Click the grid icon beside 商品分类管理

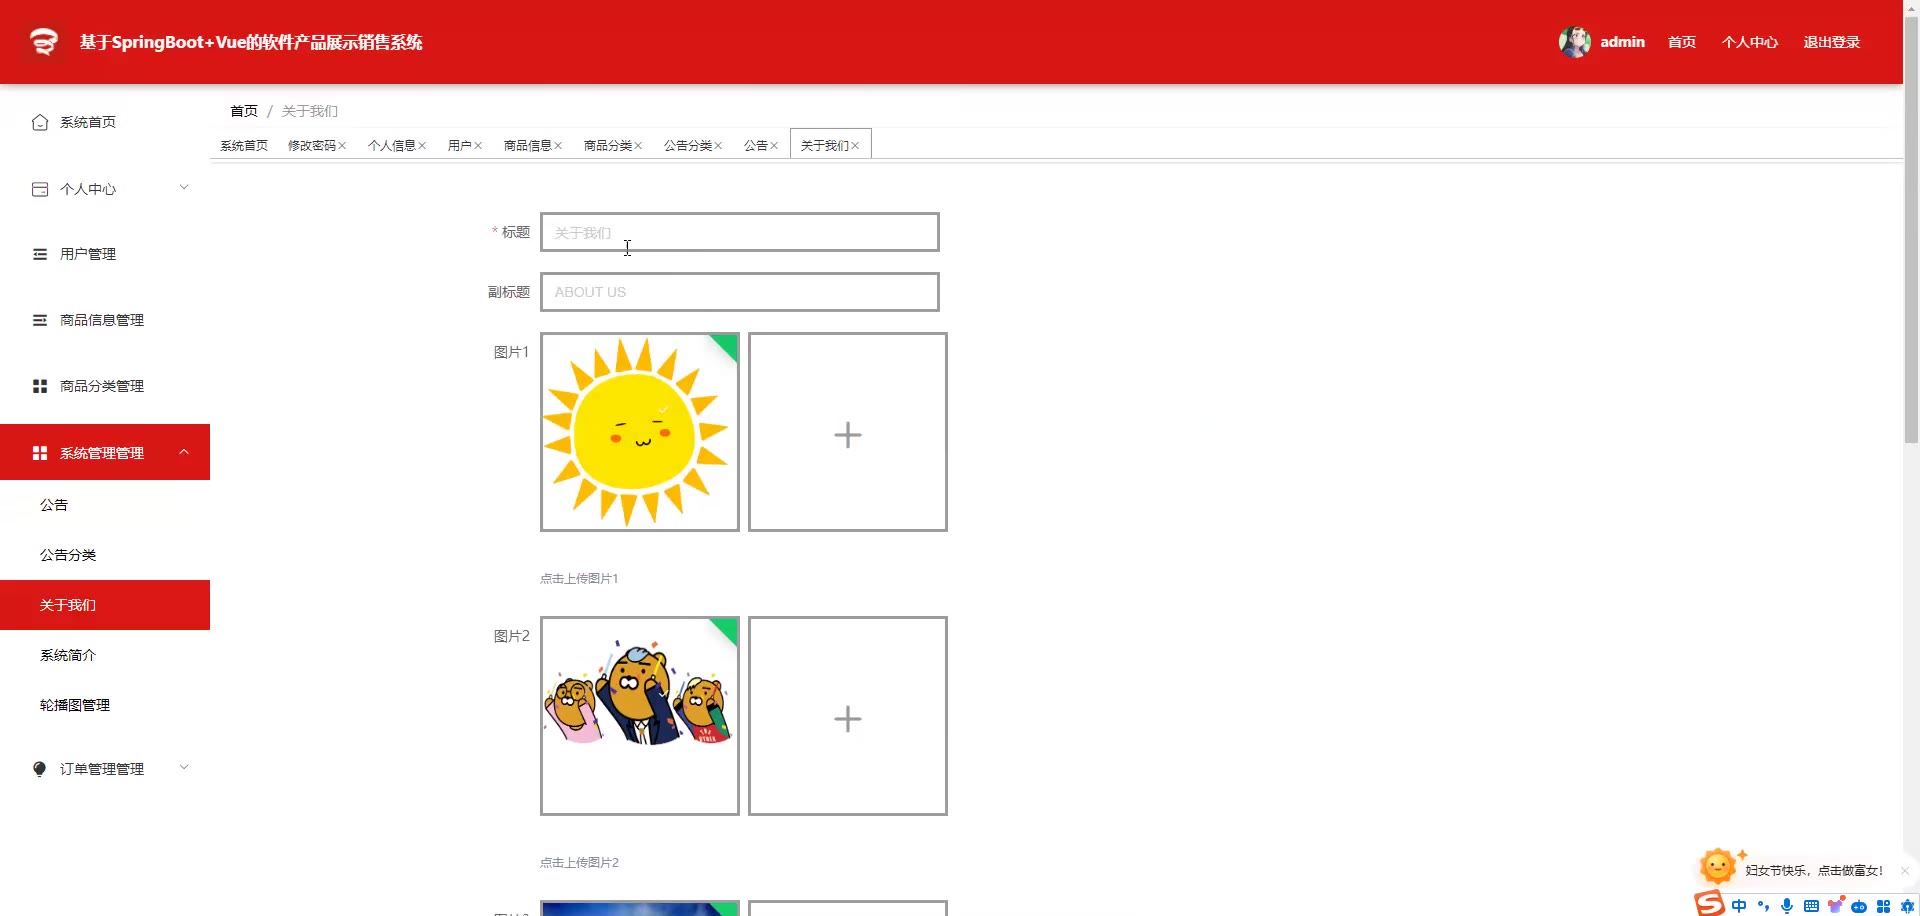(40, 386)
